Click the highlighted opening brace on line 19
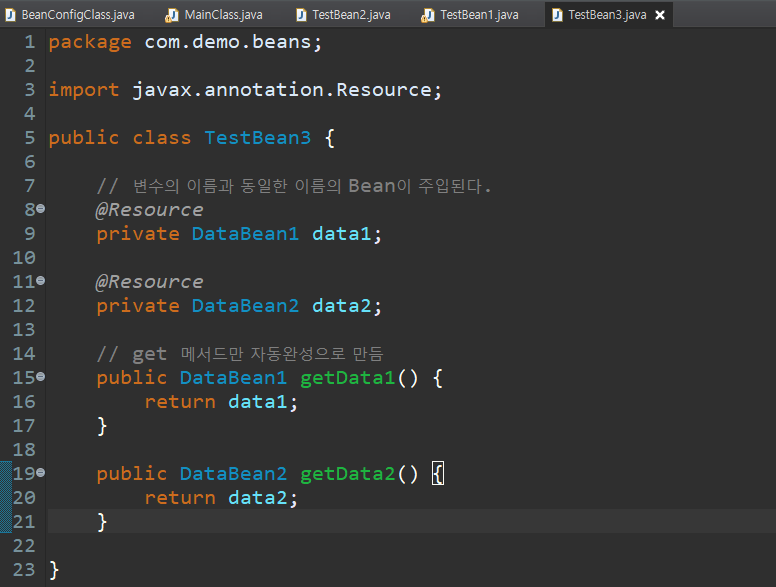 point(438,474)
